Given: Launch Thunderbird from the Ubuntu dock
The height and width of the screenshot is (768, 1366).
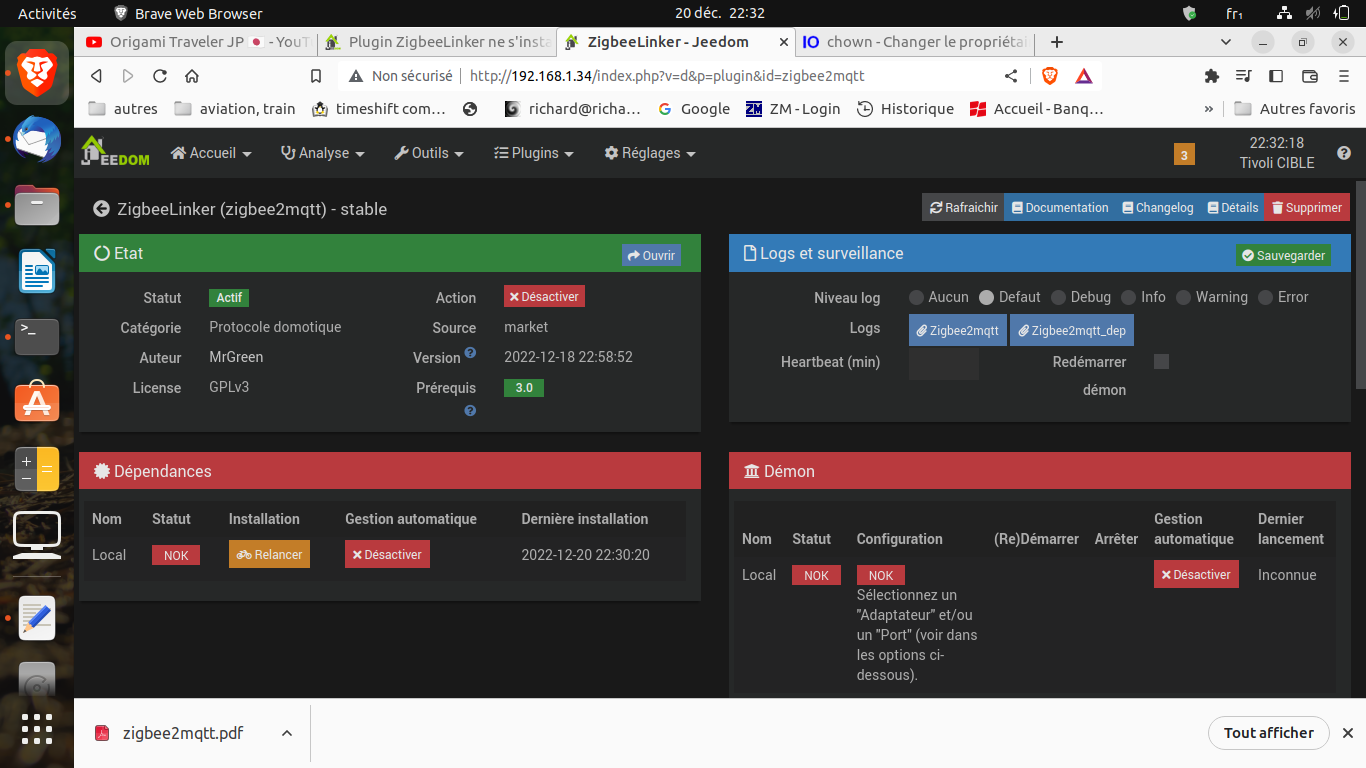Looking at the screenshot, I should point(37,140).
